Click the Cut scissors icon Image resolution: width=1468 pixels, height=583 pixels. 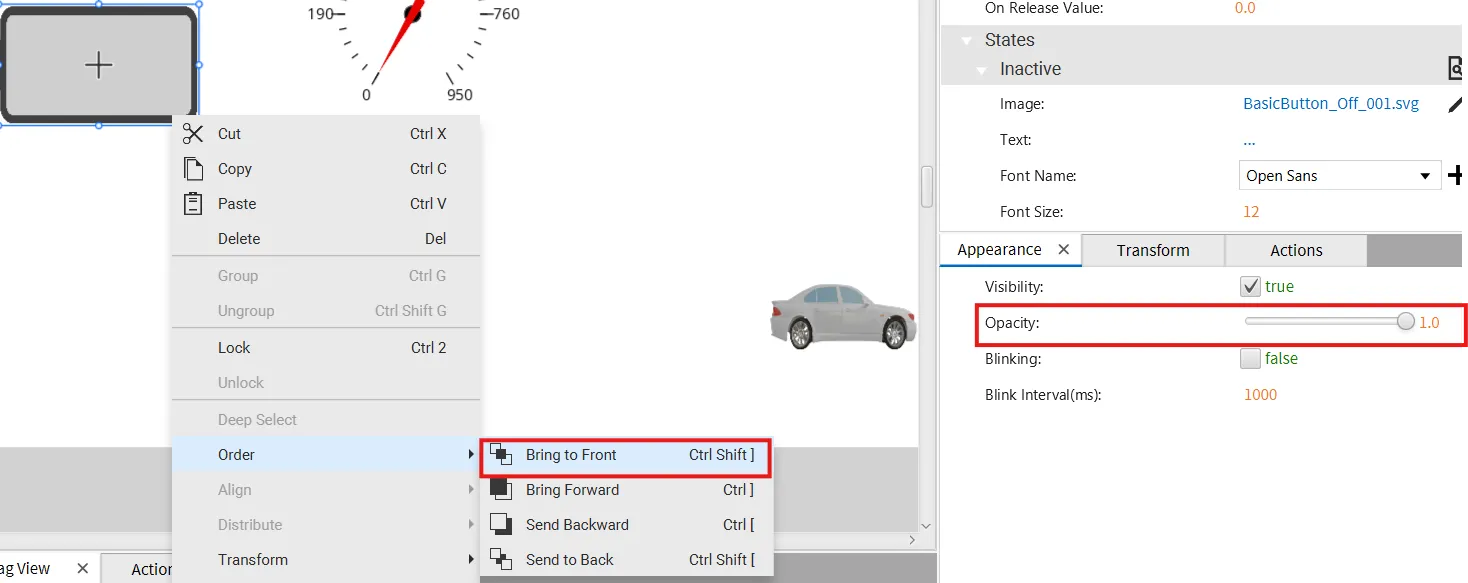[x=193, y=134]
